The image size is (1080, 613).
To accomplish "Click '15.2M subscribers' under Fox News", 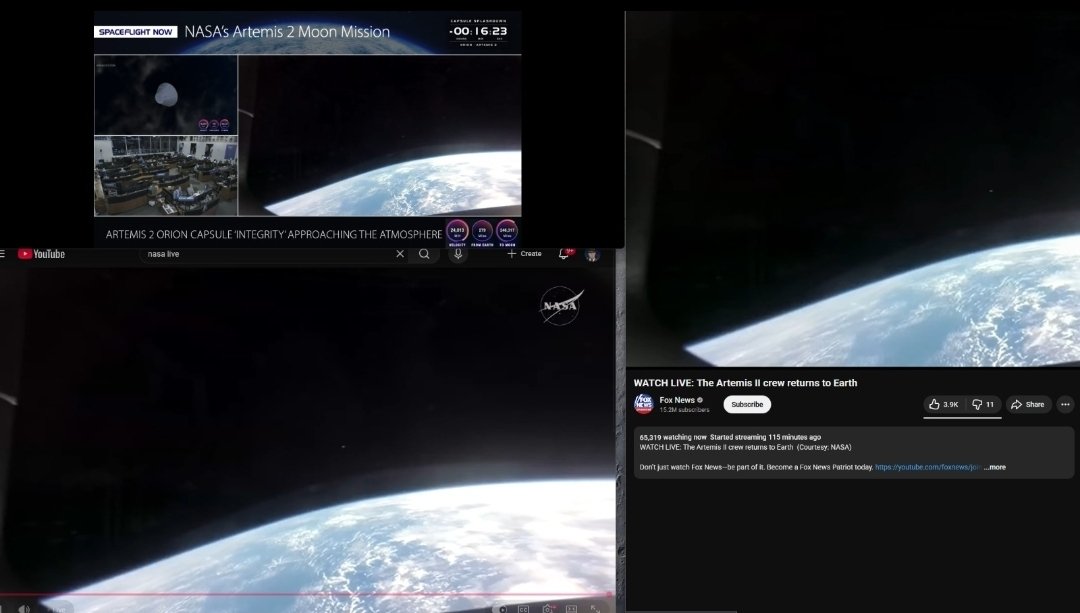I will pyautogui.click(x=684, y=410).
